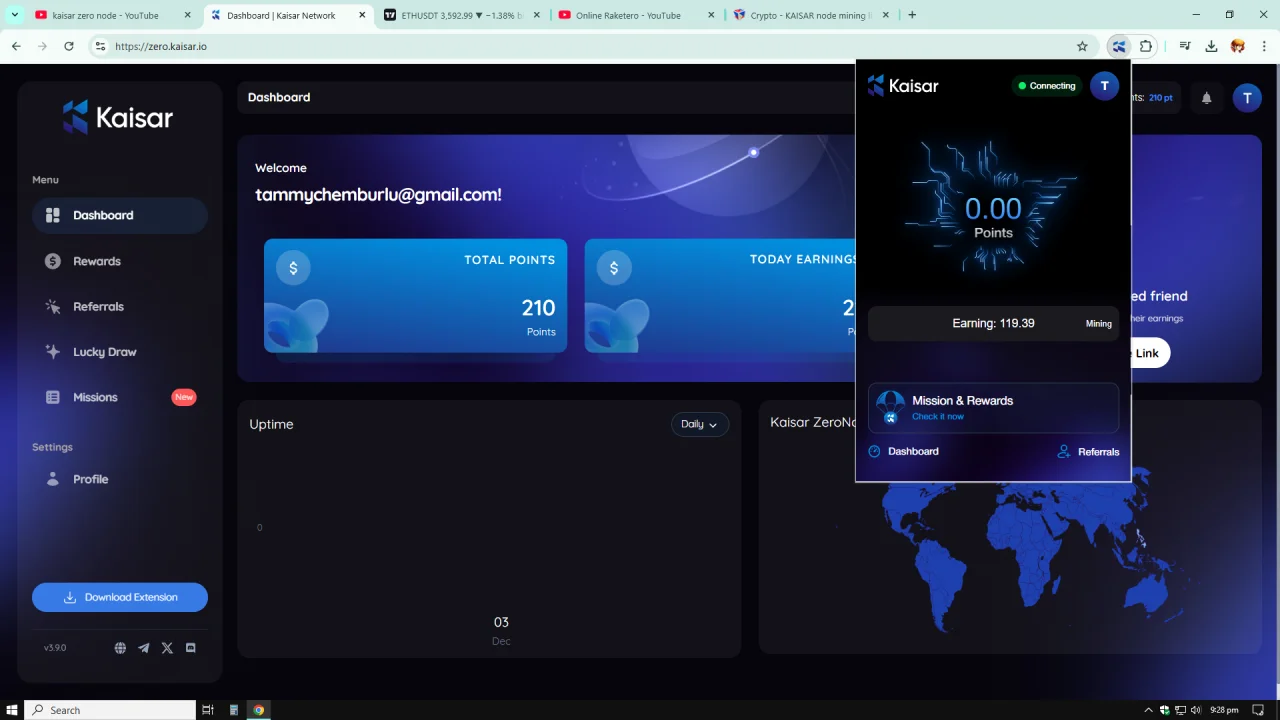The image size is (1280, 720).
Task: Open the Chrome downloads icon
Action: click(1211, 46)
